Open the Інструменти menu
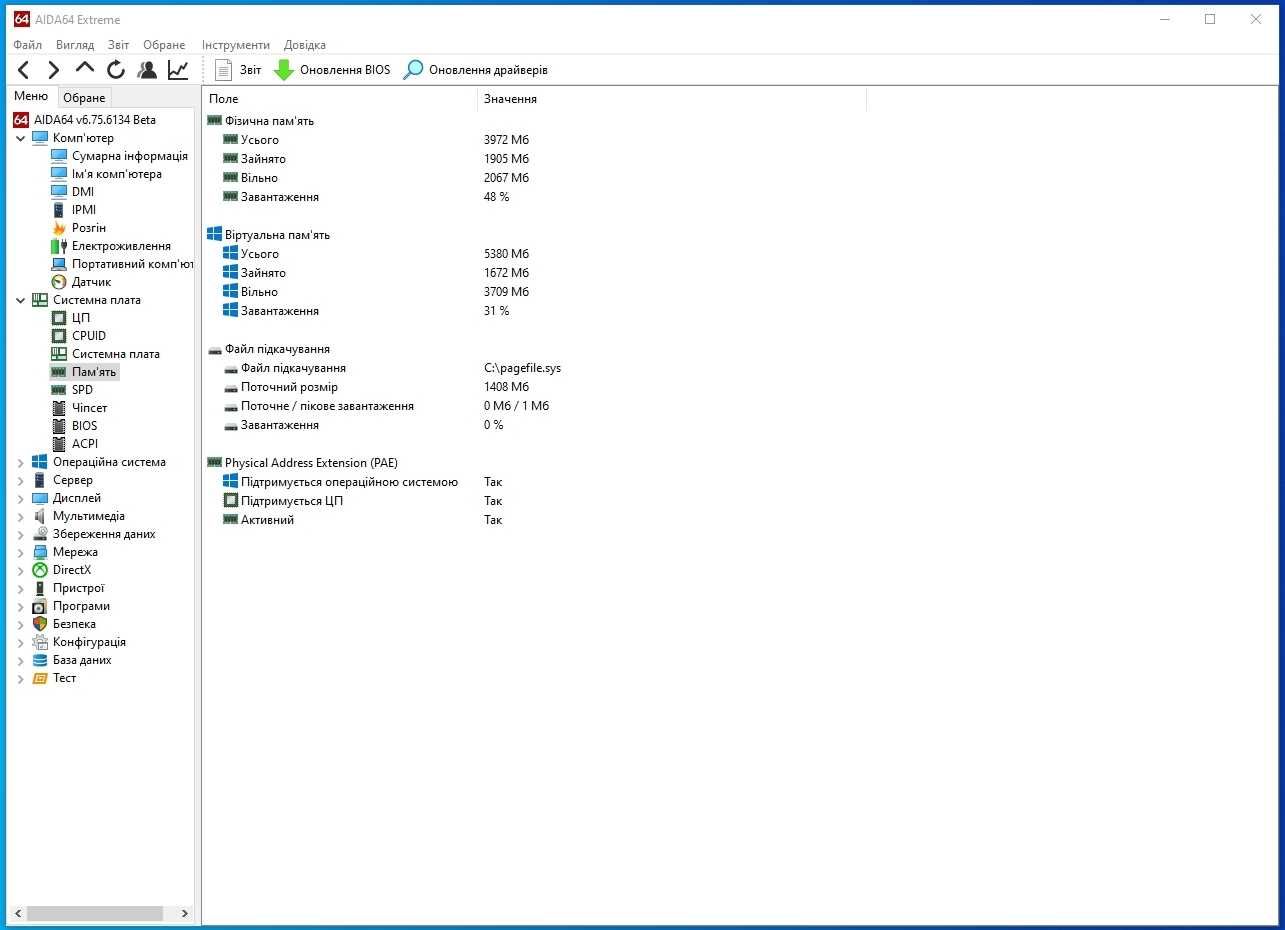Viewport: 1285px width, 930px height. tap(236, 45)
